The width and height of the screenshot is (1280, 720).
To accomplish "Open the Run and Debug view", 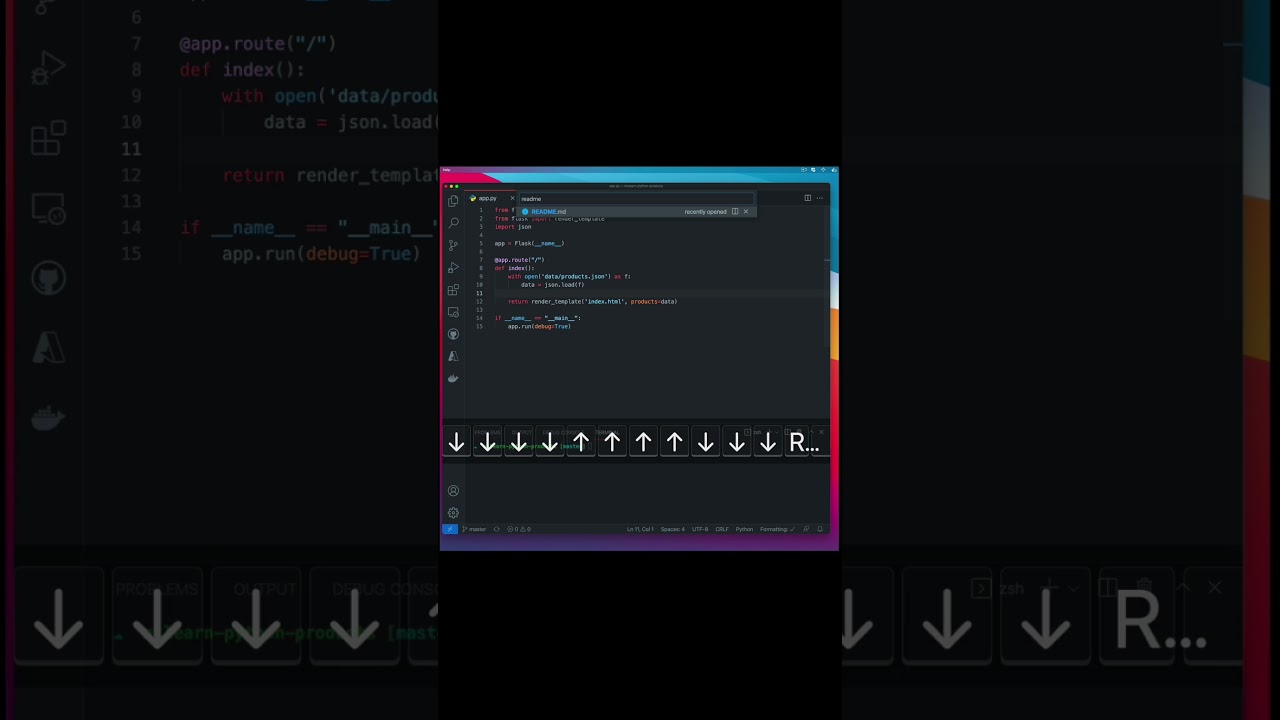I will pyautogui.click(x=453, y=268).
